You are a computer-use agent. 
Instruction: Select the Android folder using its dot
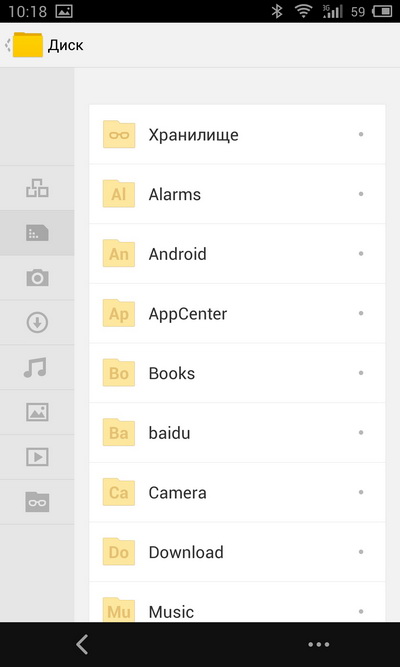(361, 254)
